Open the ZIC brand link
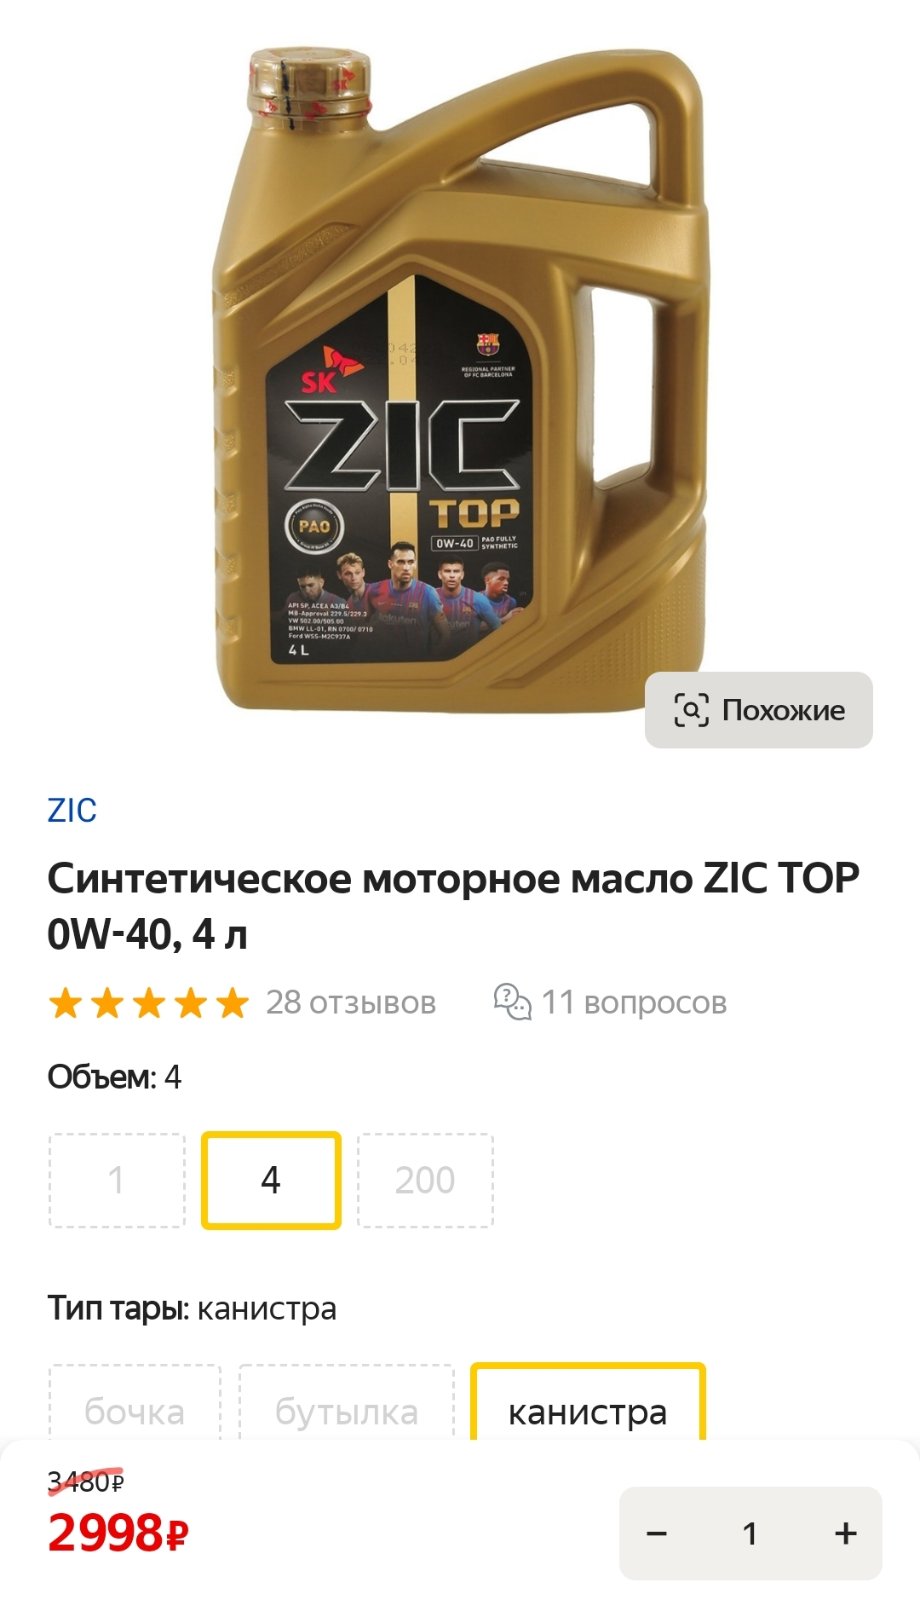 click(x=72, y=810)
